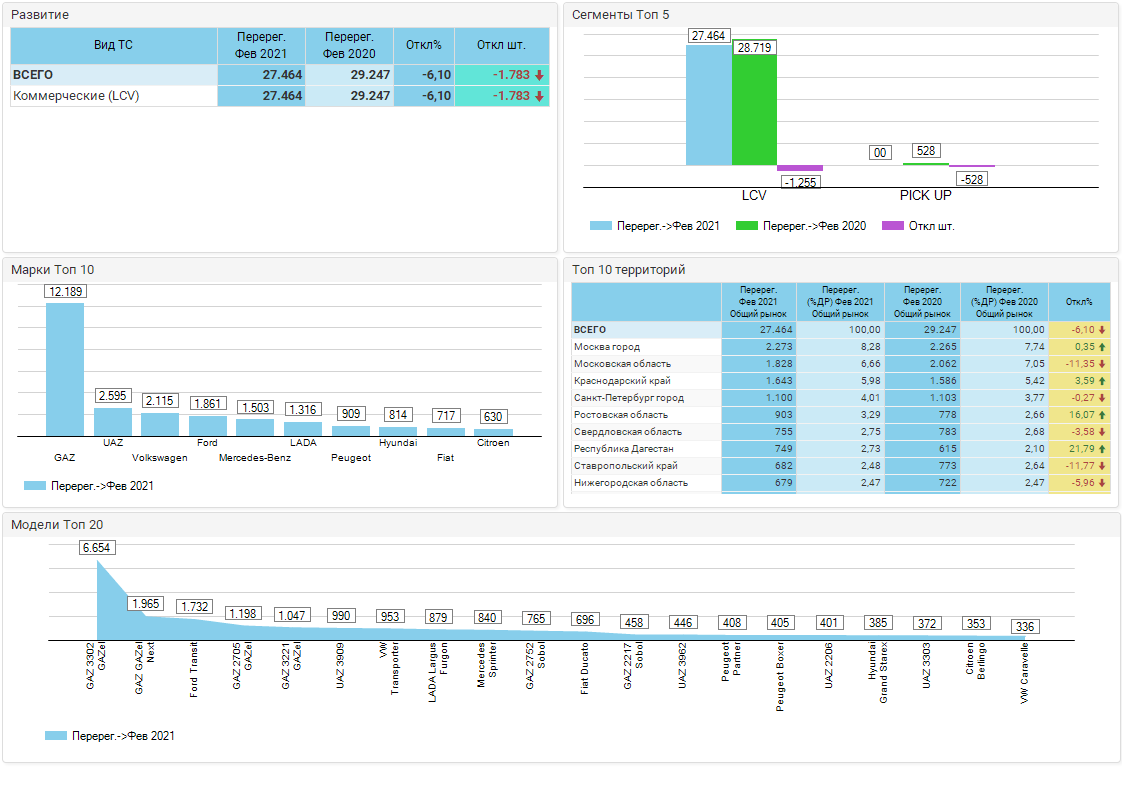Select Санкт-Петербург город territory row
Screen dimensions: 1122x793
(628, 398)
